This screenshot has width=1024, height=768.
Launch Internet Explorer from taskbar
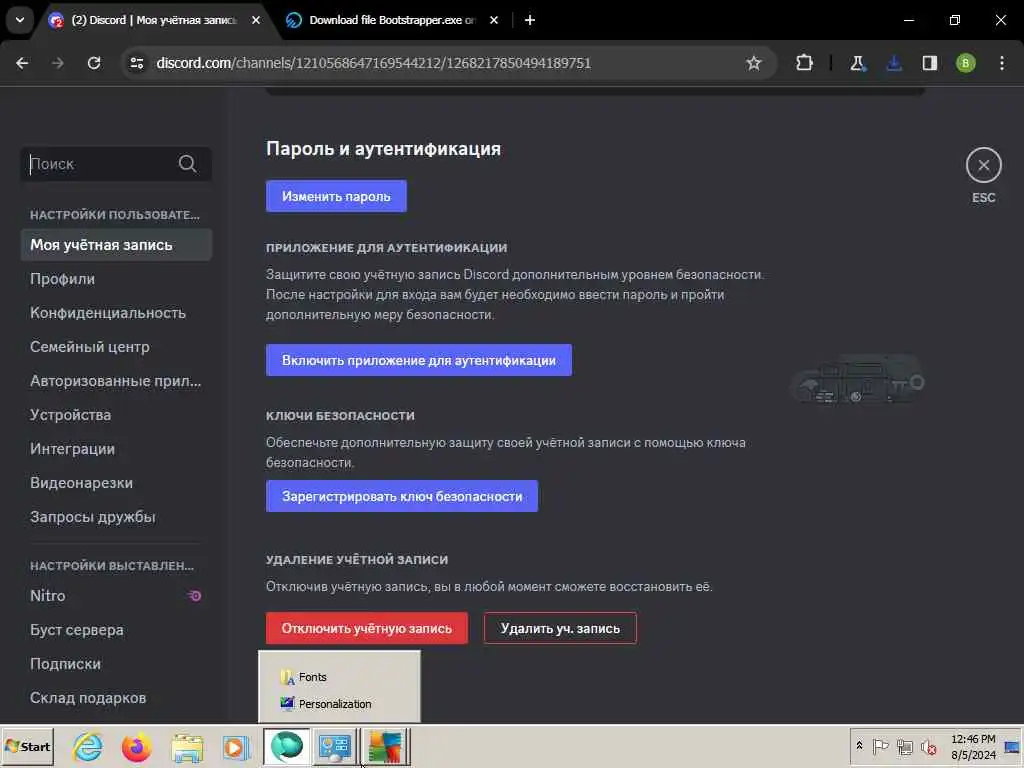[x=88, y=746]
